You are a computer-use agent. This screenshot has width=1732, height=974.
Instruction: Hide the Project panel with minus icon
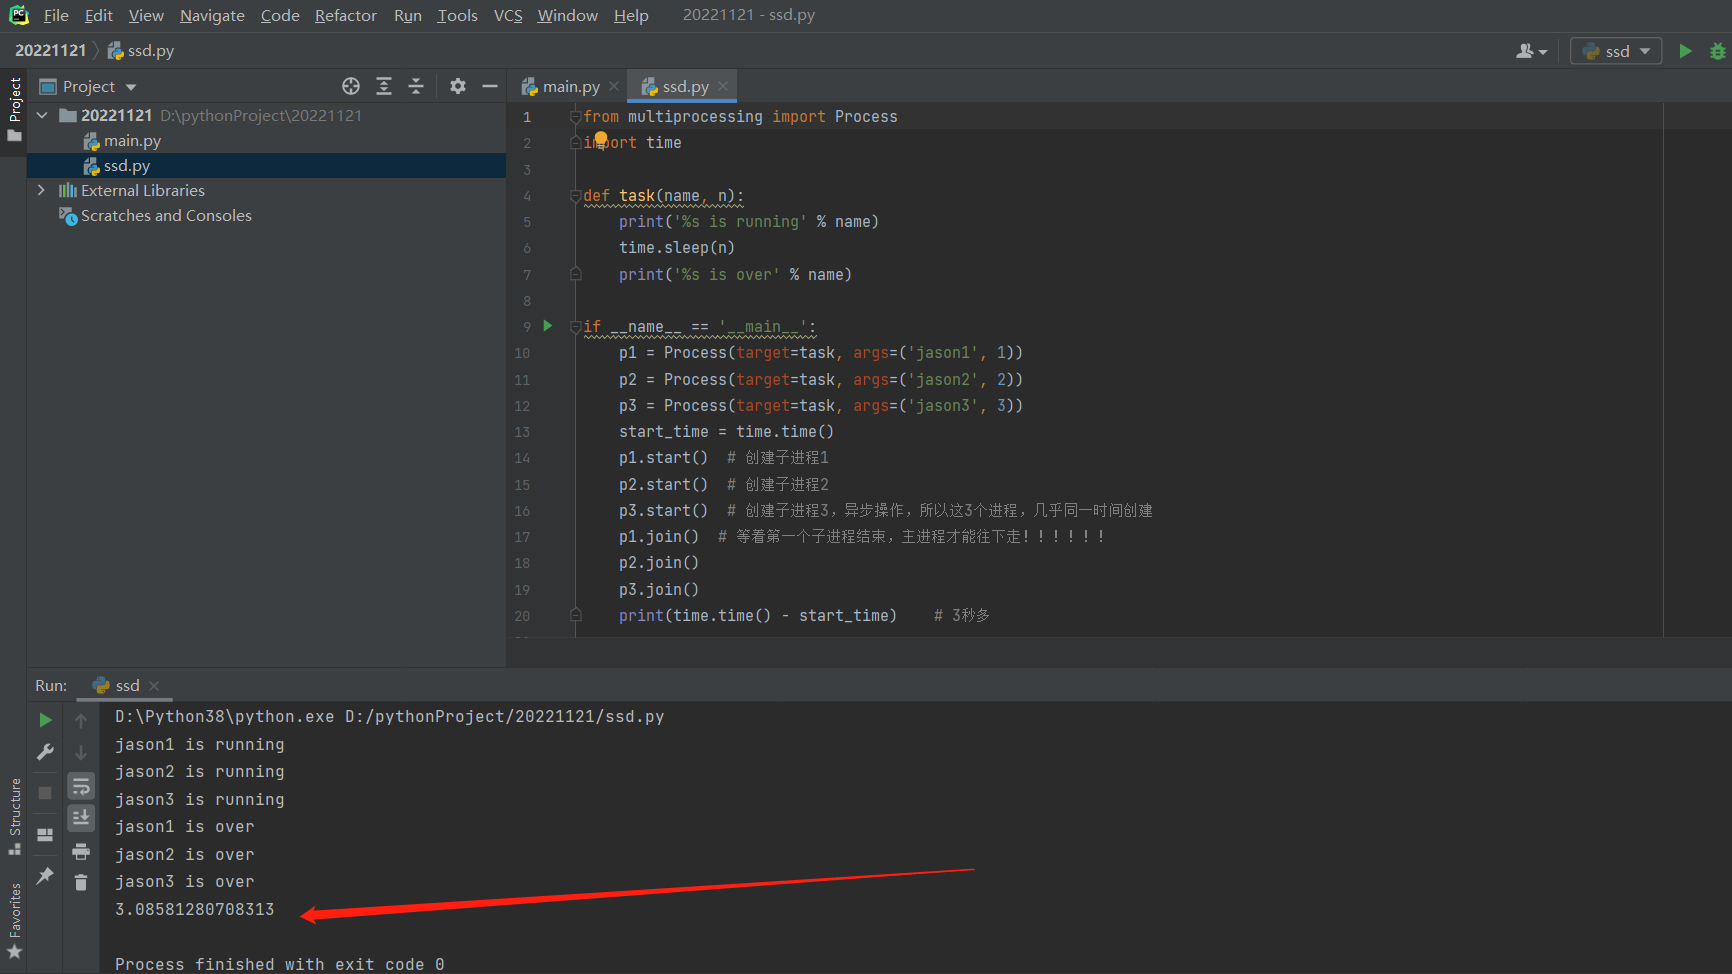490,86
